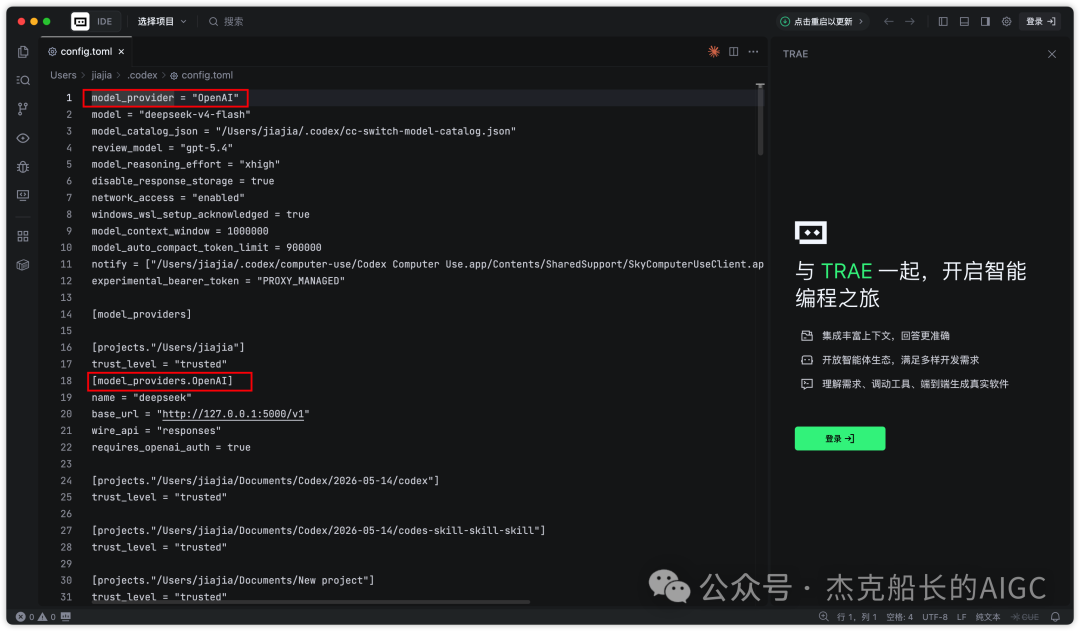The width and height of the screenshot is (1080, 631).
Task: Change encoding via UTF-8
Action: click(935, 617)
